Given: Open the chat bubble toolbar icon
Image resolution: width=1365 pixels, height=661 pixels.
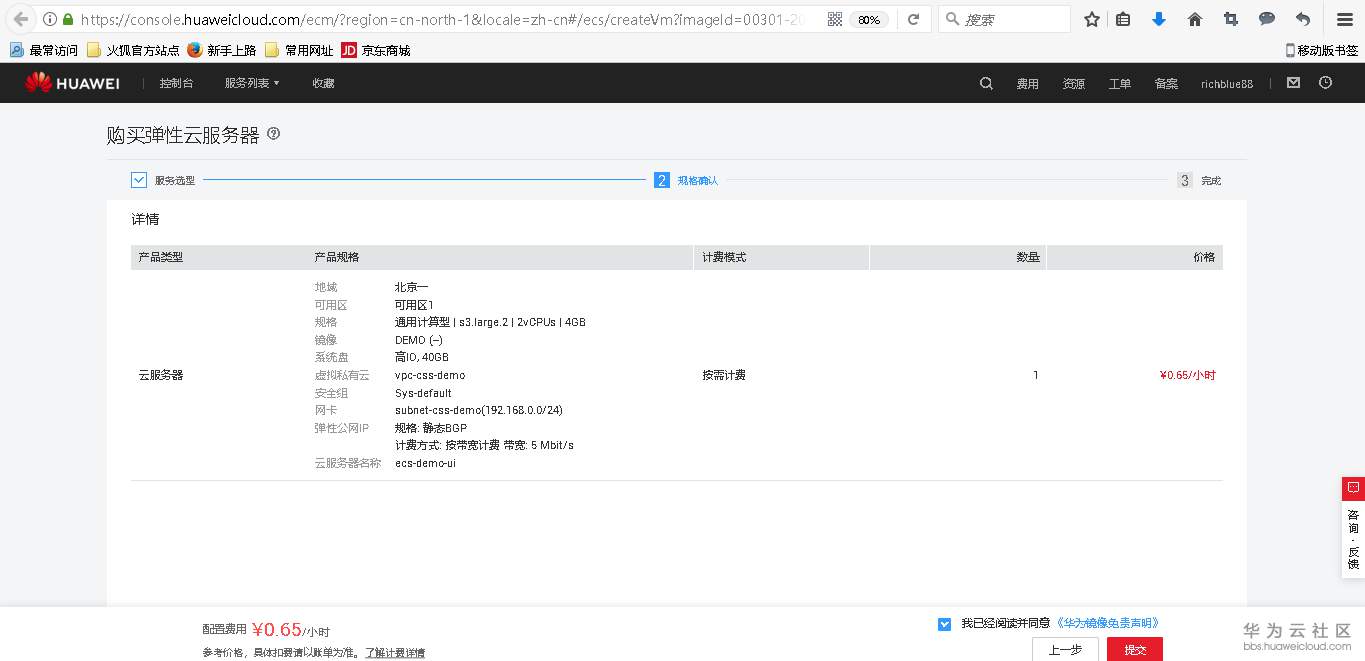Looking at the screenshot, I should (x=1267, y=19).
